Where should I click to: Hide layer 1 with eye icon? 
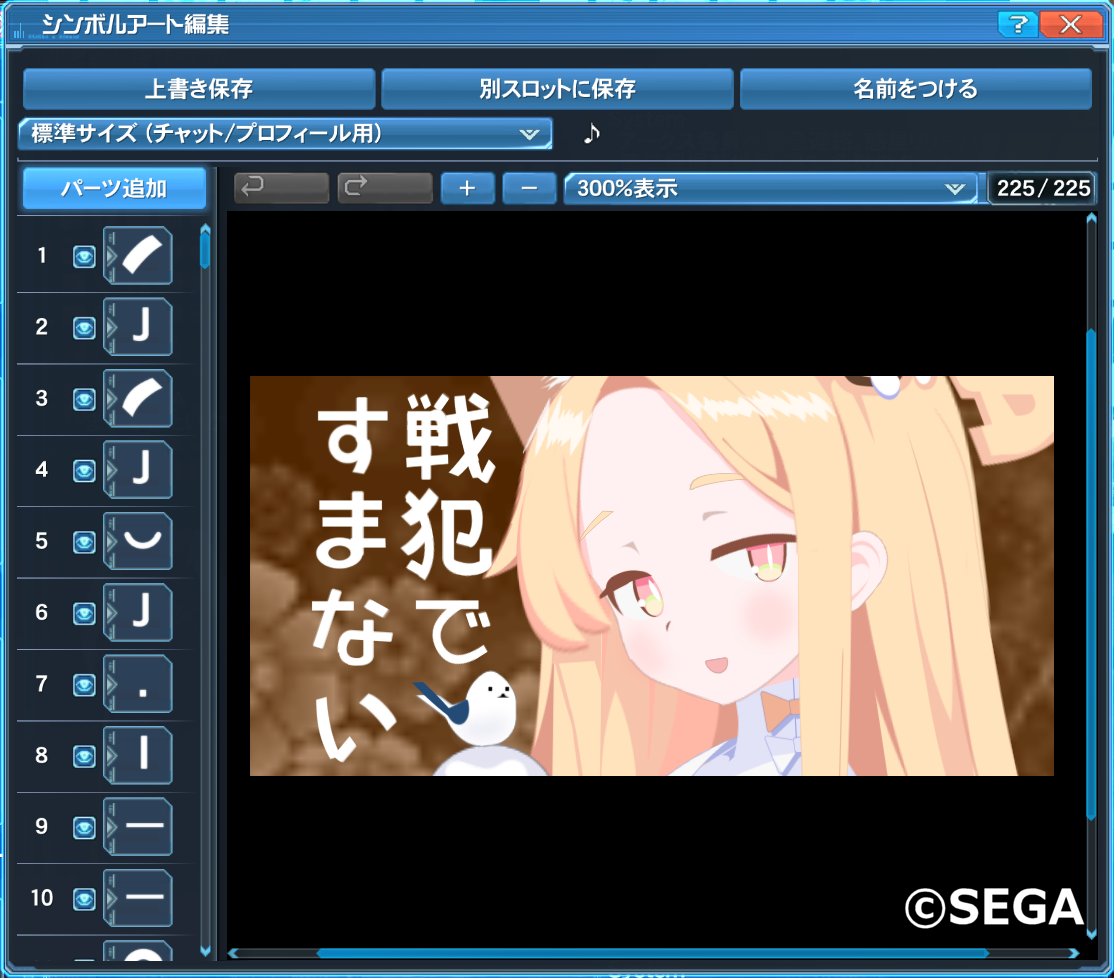84,256
